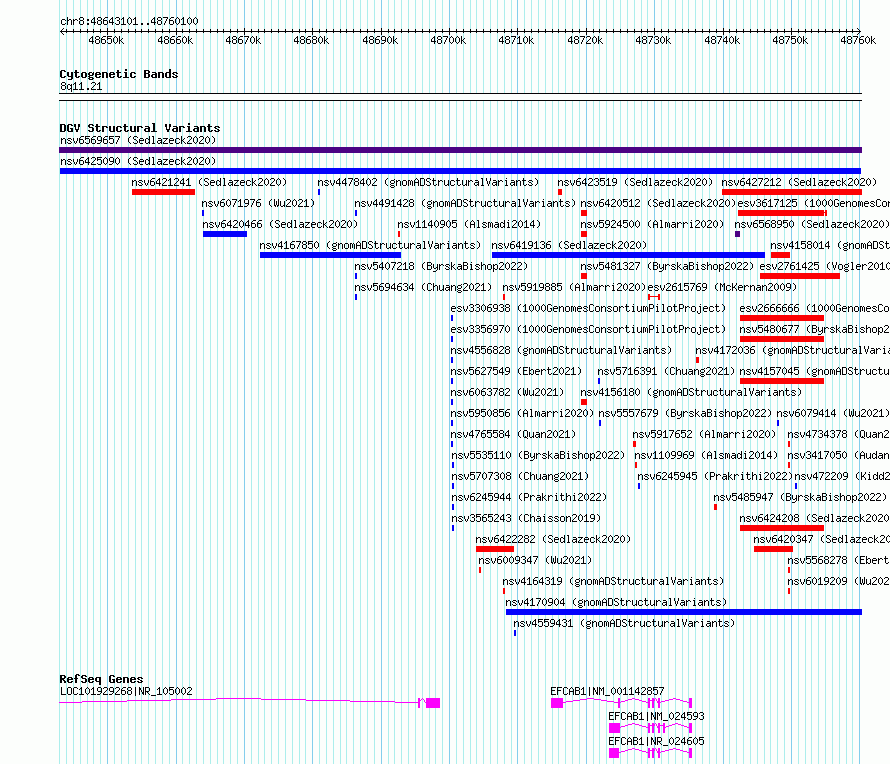Open the EFCAB1|NM_024593 transcript label

[x=656, y=716]
